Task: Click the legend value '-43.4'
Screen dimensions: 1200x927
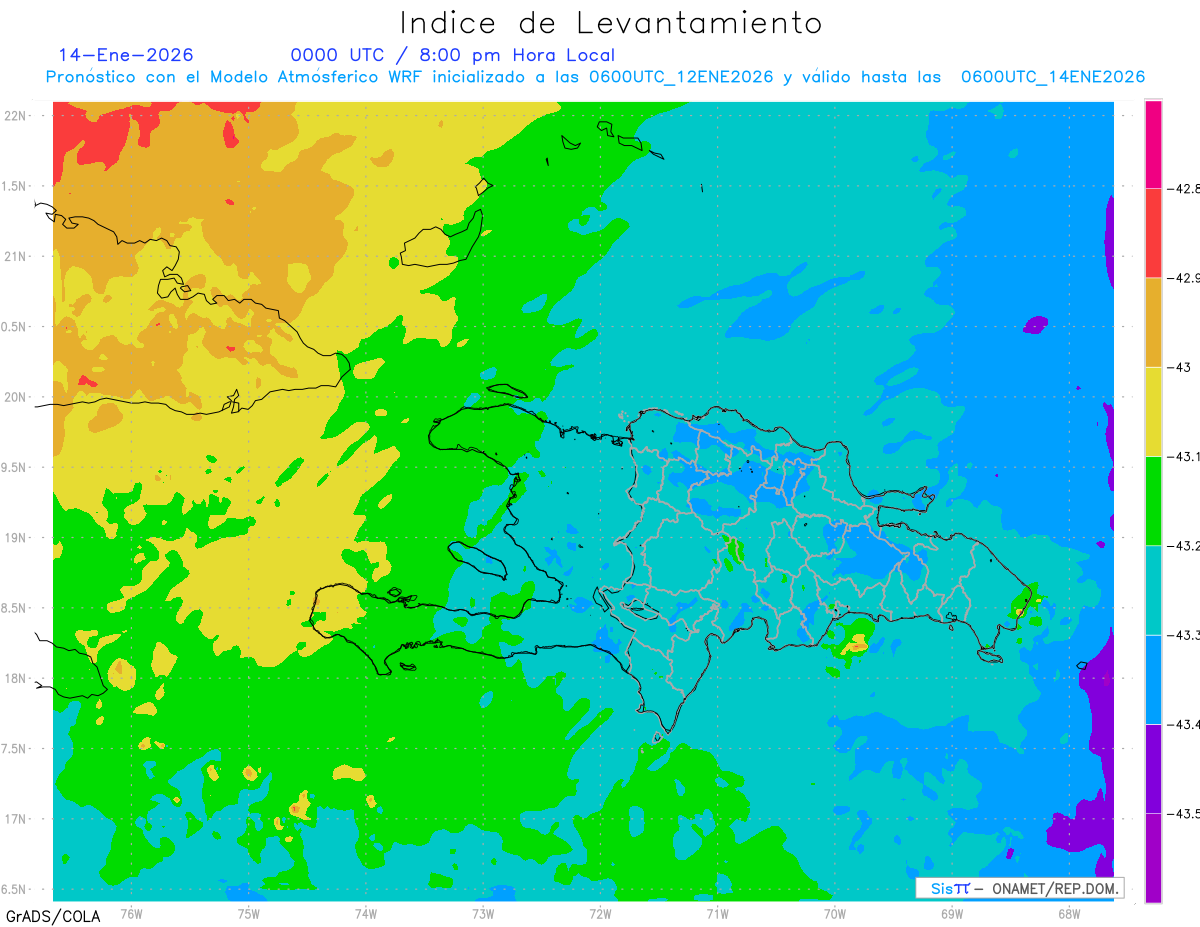Action: pos(1184,724)
